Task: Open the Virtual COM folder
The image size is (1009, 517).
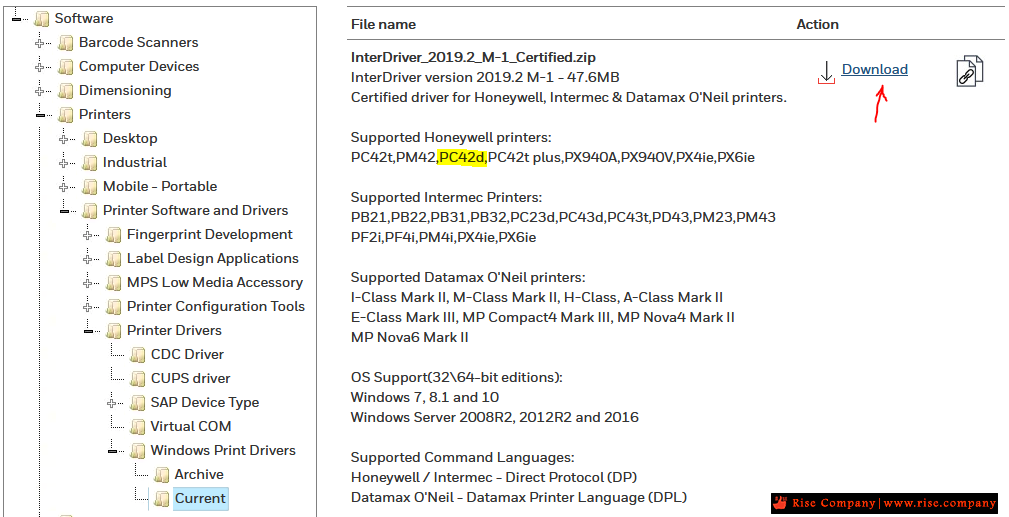Action: [x=190, y=426]
